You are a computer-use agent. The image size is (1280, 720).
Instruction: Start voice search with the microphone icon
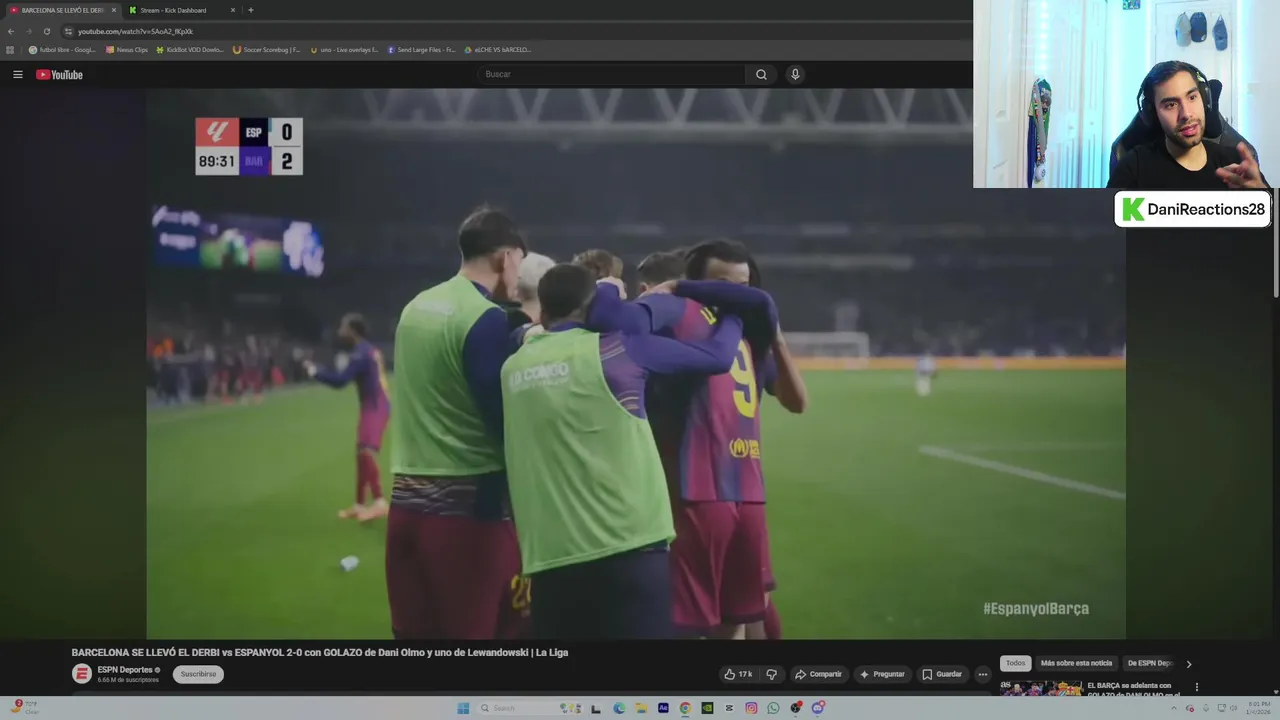click(x=795, y=74)
